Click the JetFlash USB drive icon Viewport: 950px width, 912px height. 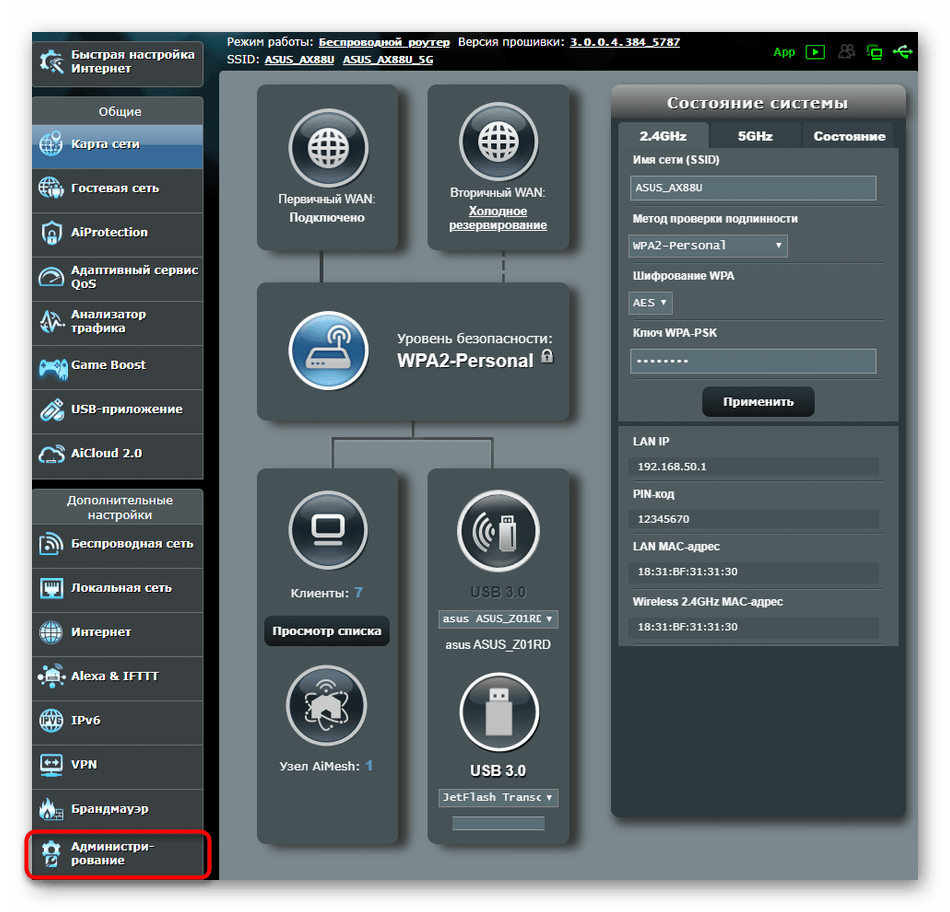click(499, 712)
